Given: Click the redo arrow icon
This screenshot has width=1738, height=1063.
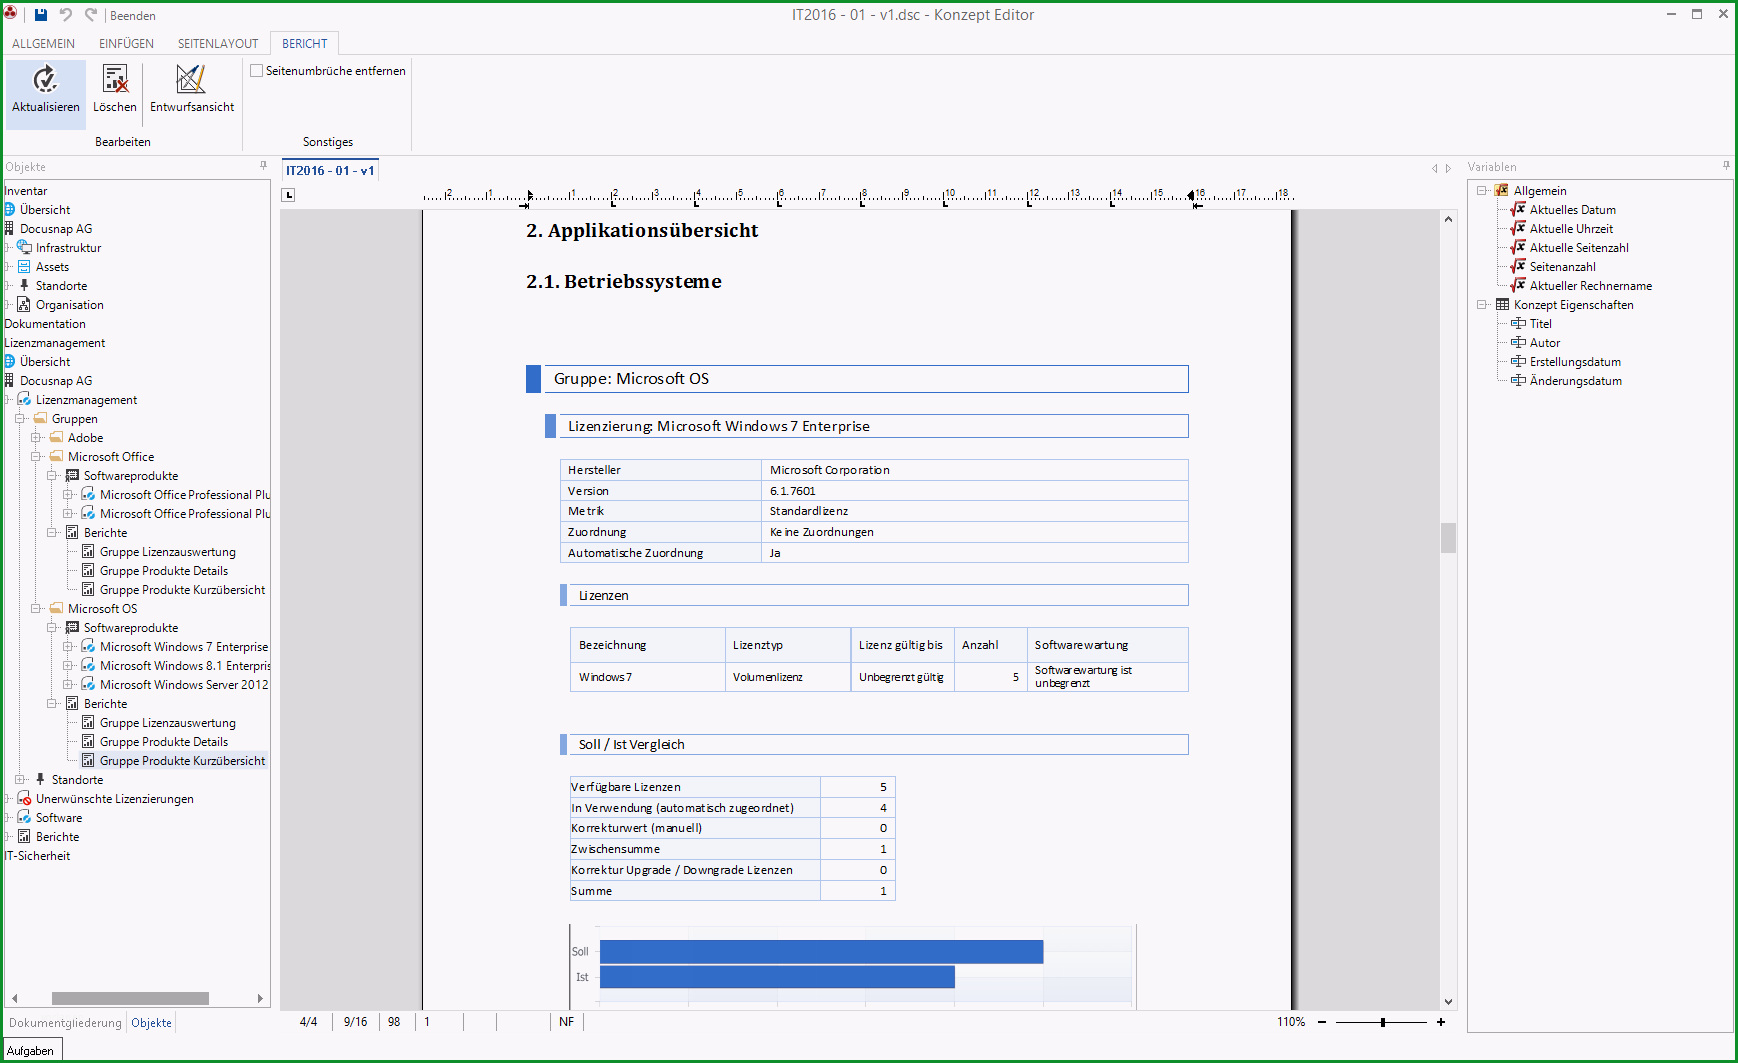Looking at the screenshot, I should pyautogui.click(x=91, y=15).
